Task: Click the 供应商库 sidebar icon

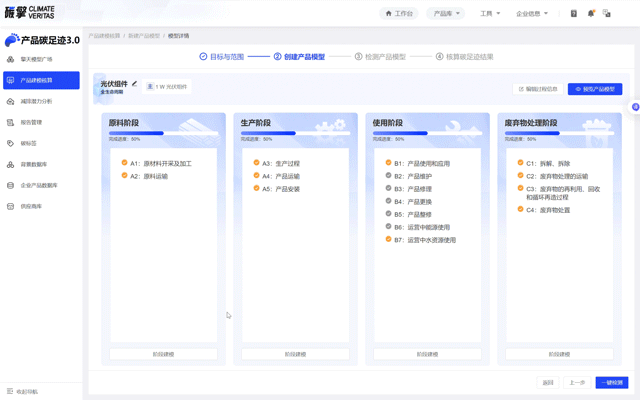Action: tap(11, 206)
